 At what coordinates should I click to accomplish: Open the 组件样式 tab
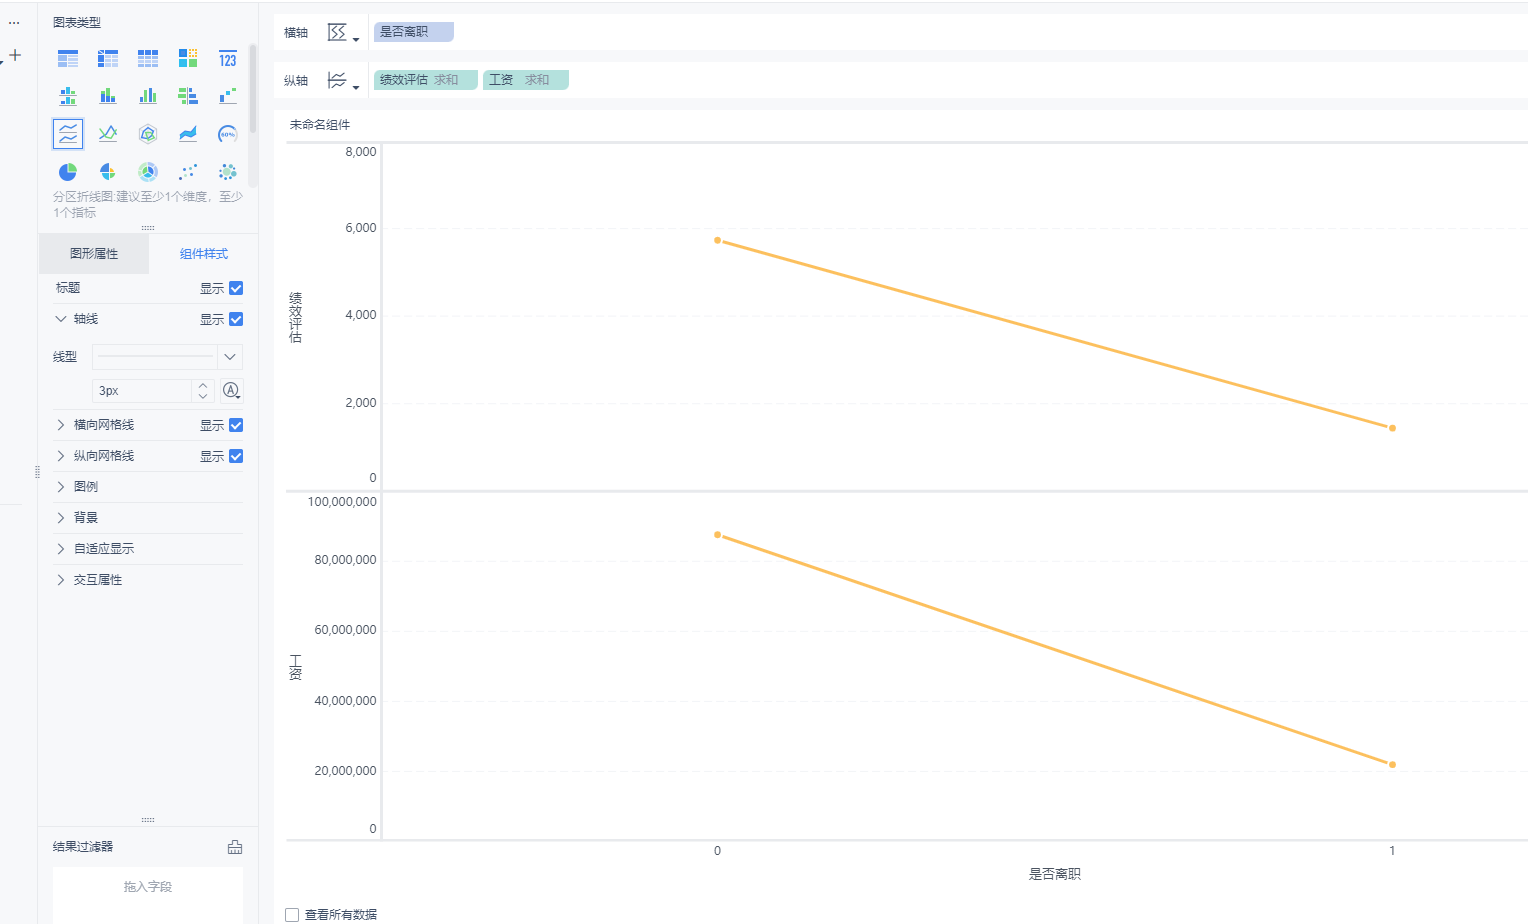[204, 254]
